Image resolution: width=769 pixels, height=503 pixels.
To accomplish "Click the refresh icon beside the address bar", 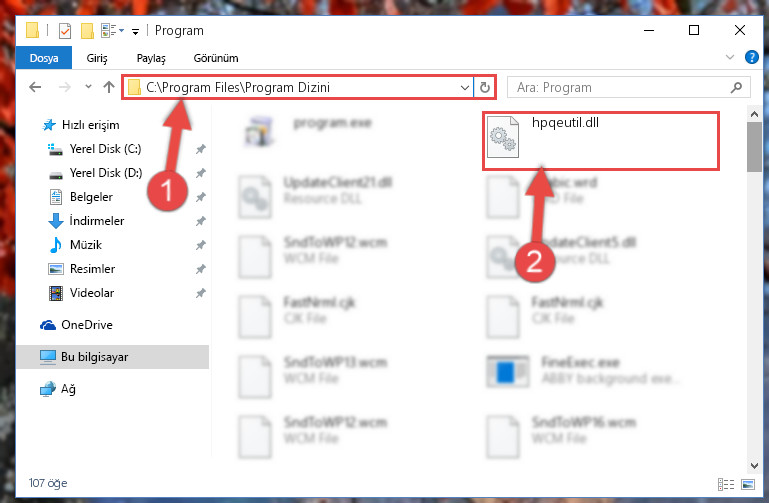I will [x=485, y=87].
